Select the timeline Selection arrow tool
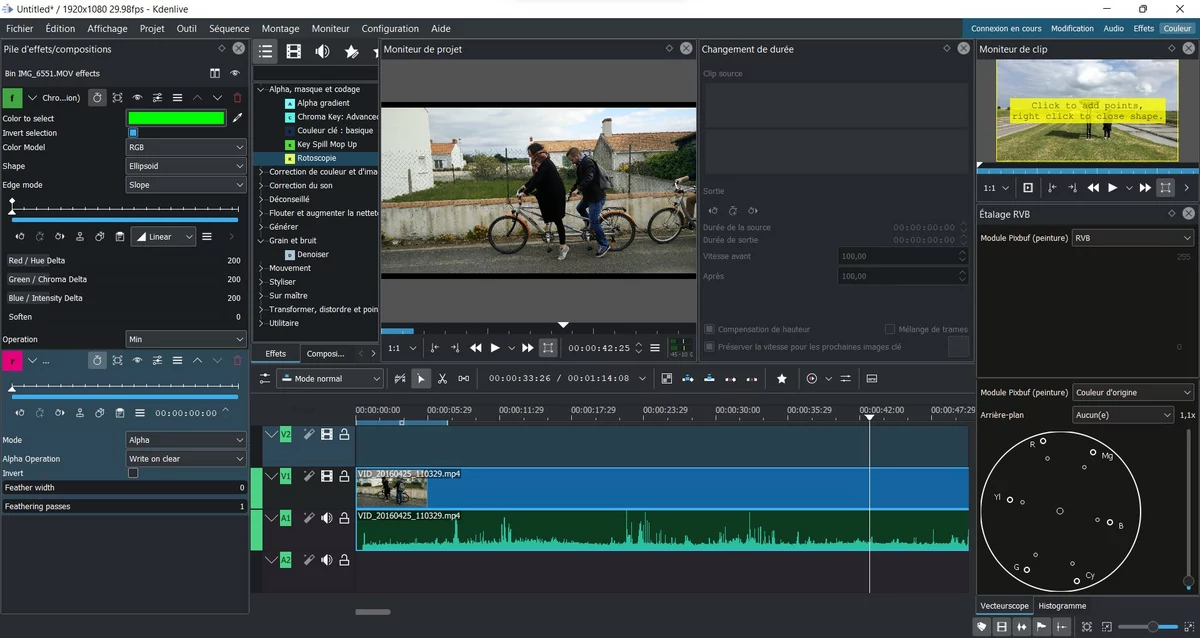Screen dimensions: 1200x638 (x=421, y=379)
